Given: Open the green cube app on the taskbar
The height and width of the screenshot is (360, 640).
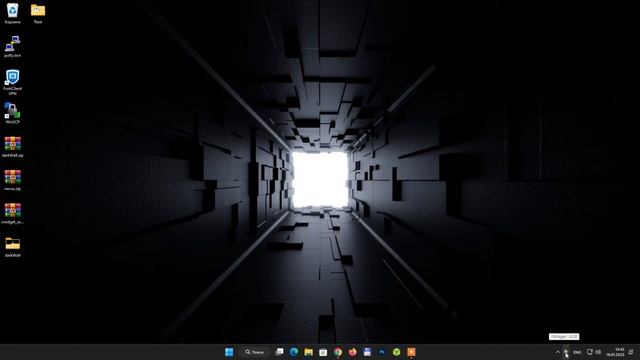Looking at the screenshot, I should 397,352.
